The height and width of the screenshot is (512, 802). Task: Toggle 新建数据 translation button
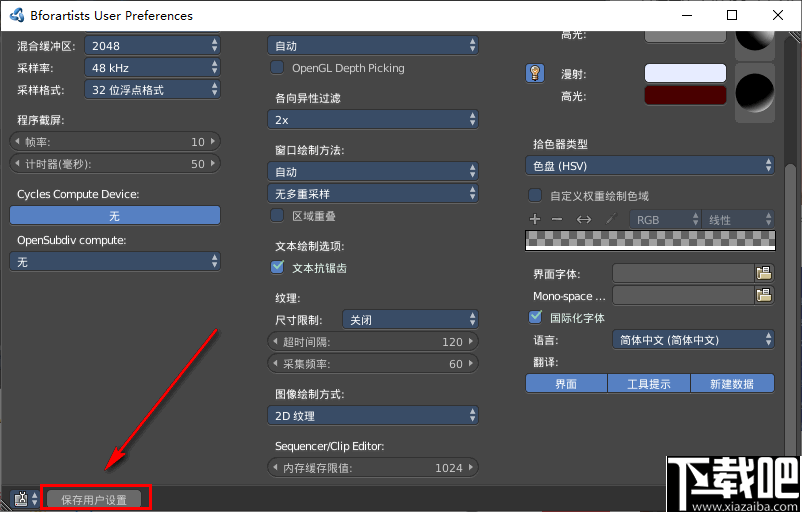pyautogui.click(x=732, y=384)
